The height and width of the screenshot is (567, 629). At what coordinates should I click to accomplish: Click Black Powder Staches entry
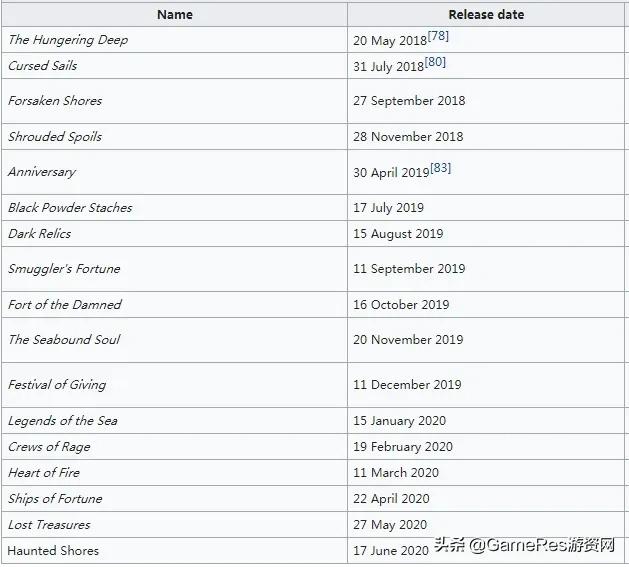click(x=70, y=208)
